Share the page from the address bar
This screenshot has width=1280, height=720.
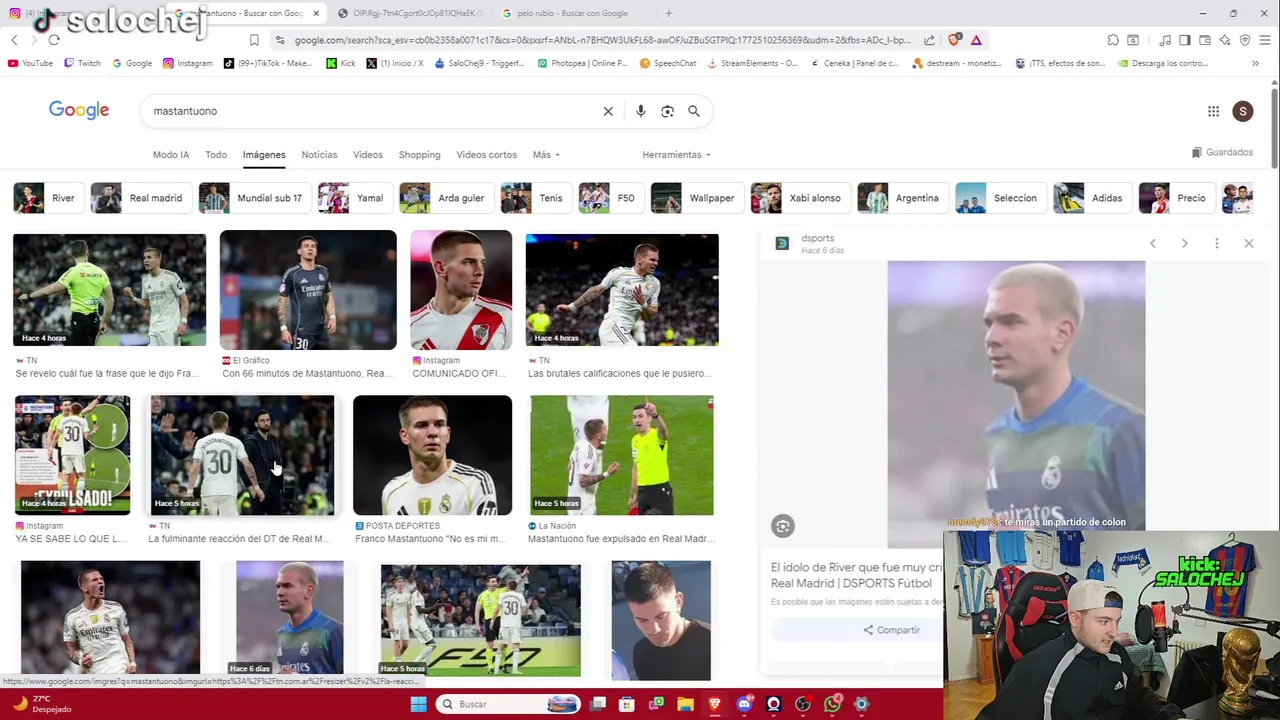point(929,40)
